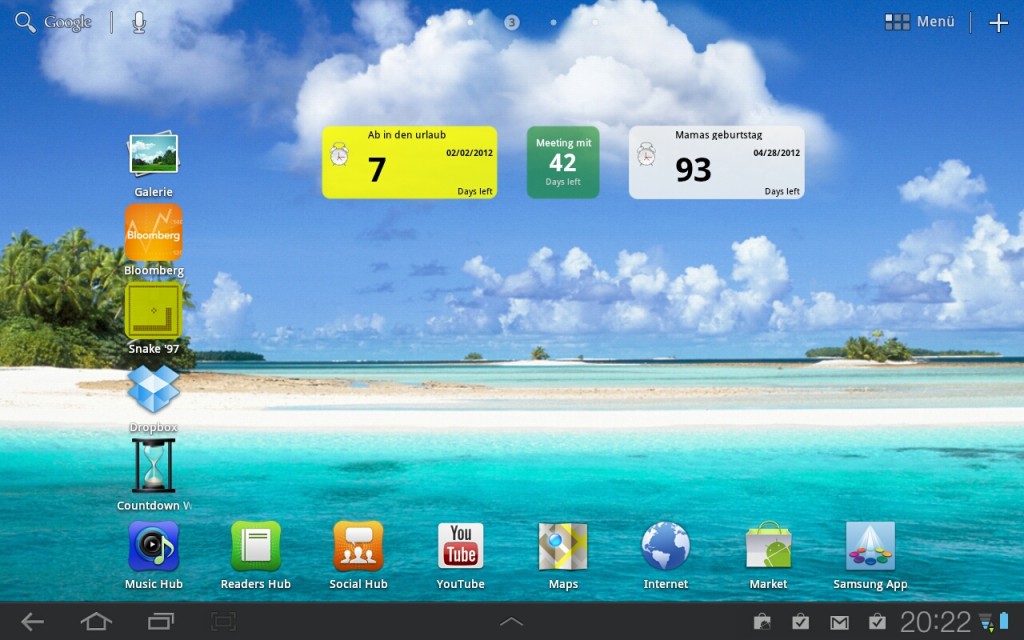This screenshot has height=640, width=1024.
Task: Expand the mini apps tray arrow
Action: point(511,622)
